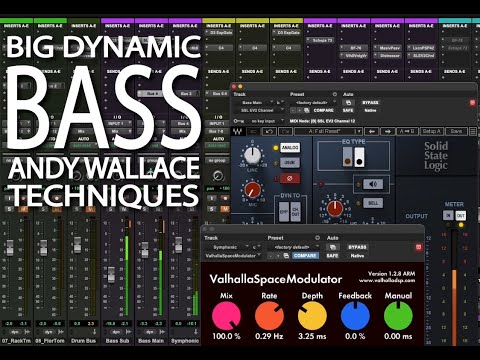
Task: Open the SSL factory default preset dropdown
Action: [313, 103]
